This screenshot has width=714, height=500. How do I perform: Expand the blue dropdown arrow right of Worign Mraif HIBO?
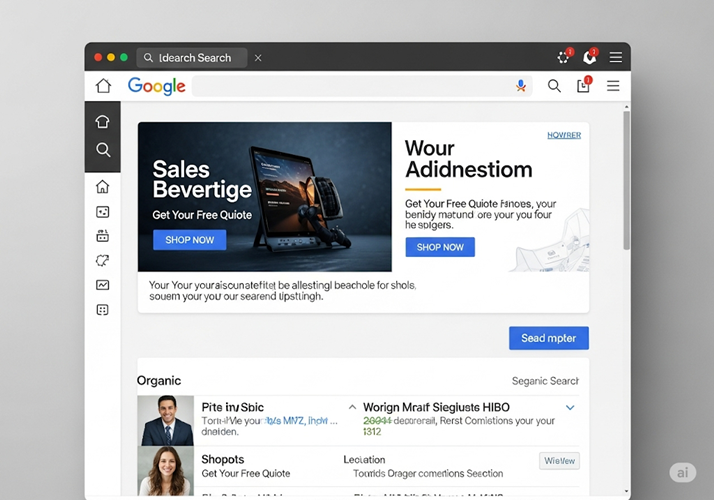click(570, 408)
